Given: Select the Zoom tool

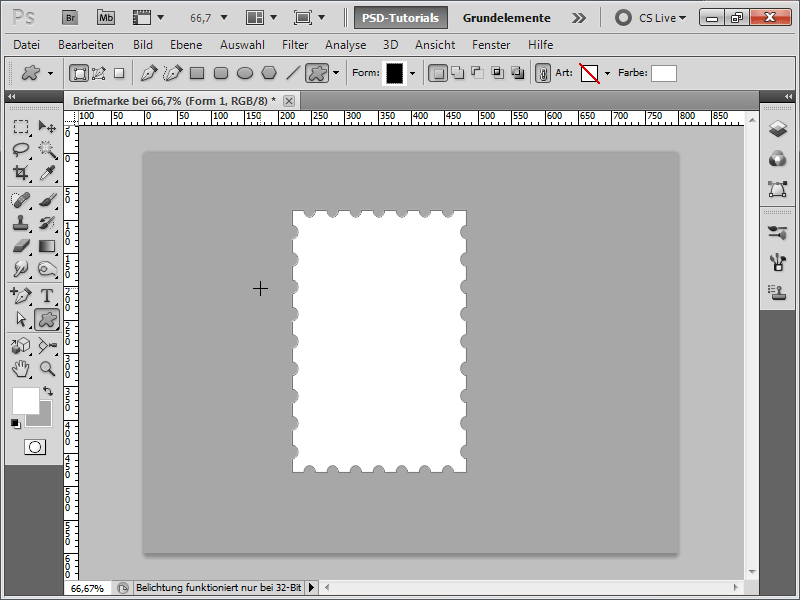Looking at the screenshot, I should [47, 368].
